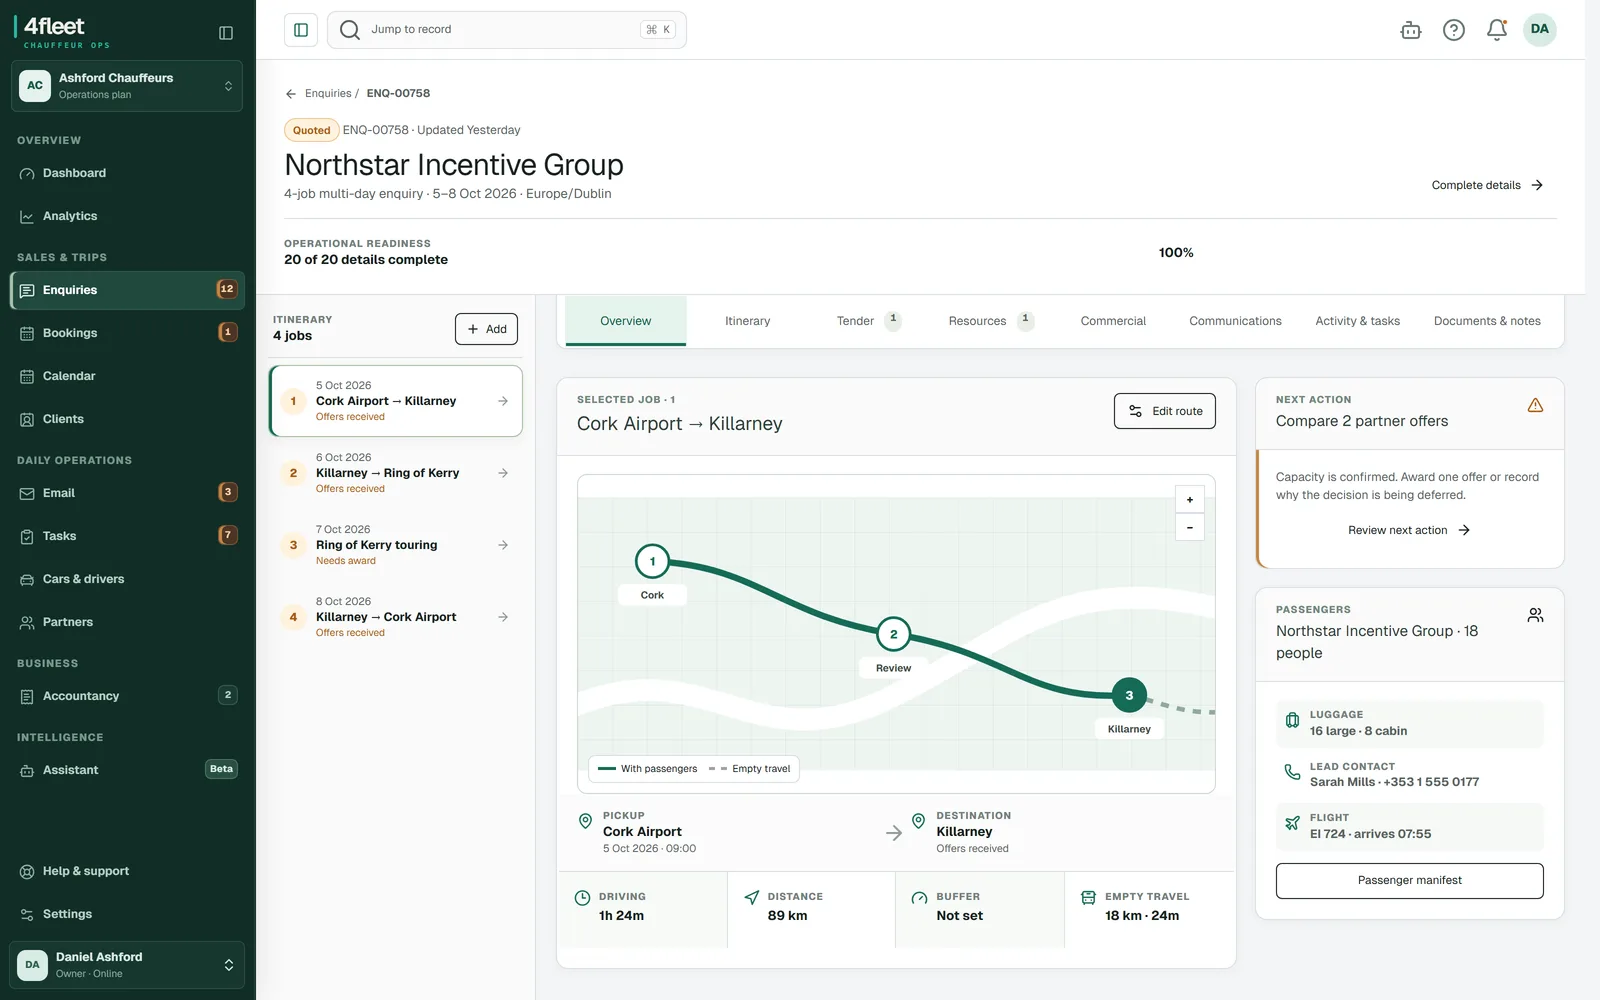Open Accountancy in the sidebar
Viewport: 1600px width, 1000px height.
tap(127, 696)
